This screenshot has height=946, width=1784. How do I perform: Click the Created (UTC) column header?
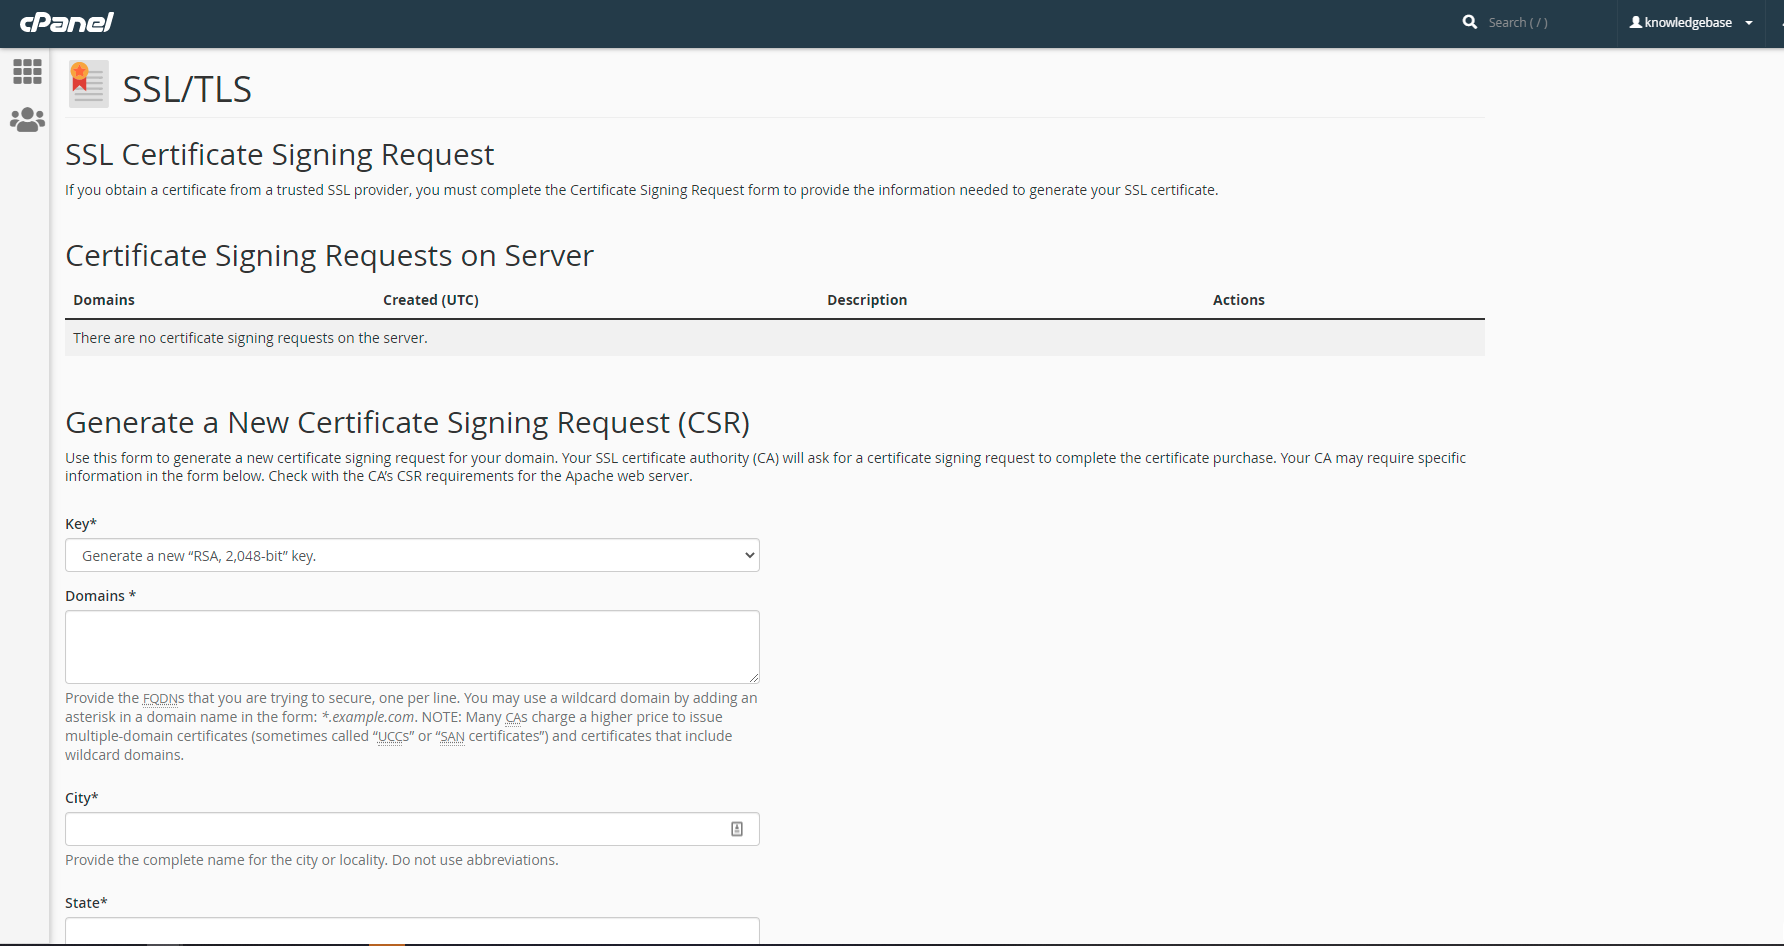coord(431,299)
